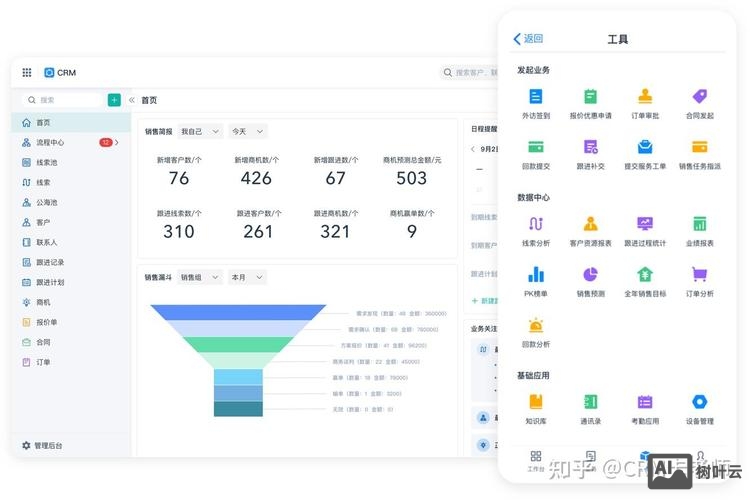Click the green plus add button
750x500 pixels.
(x=114, y=100)
